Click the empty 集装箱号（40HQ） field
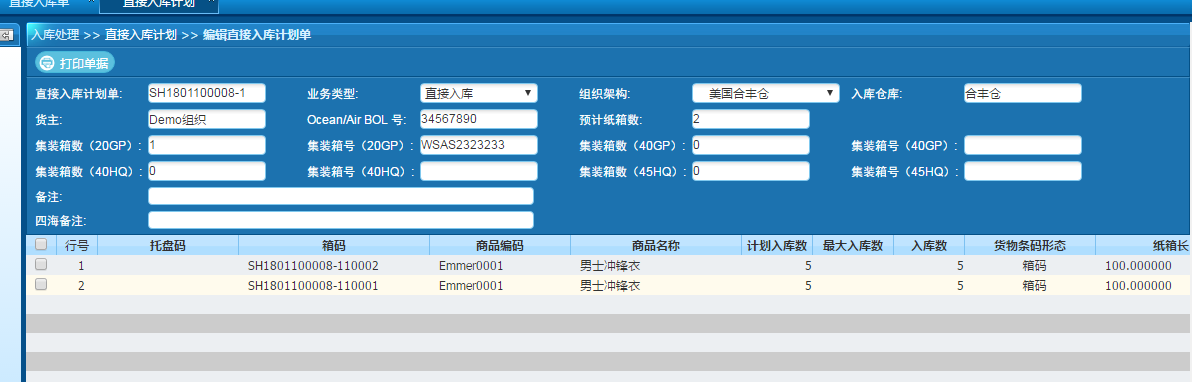The image size is (1192, 382). pyautogui.click(x=479, y=171)
